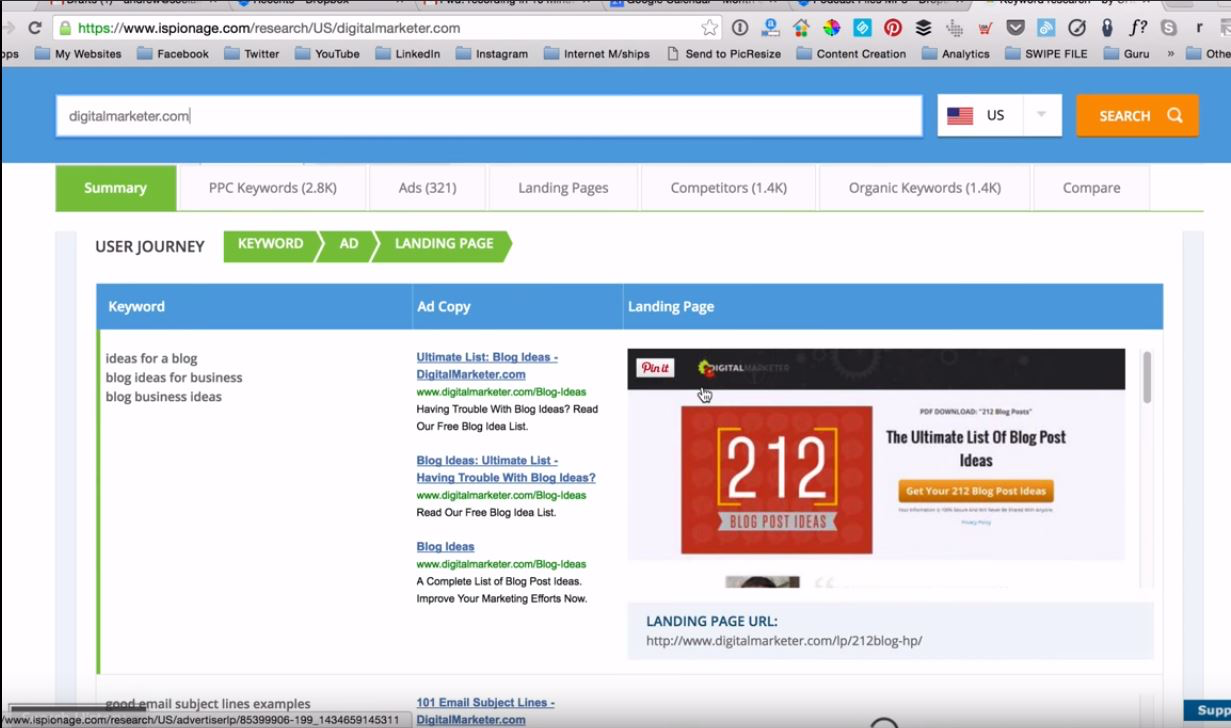Open the Content Creation bookmarks folder
The width and height of the screenshot is (1231, 728).
click(851, 54)
